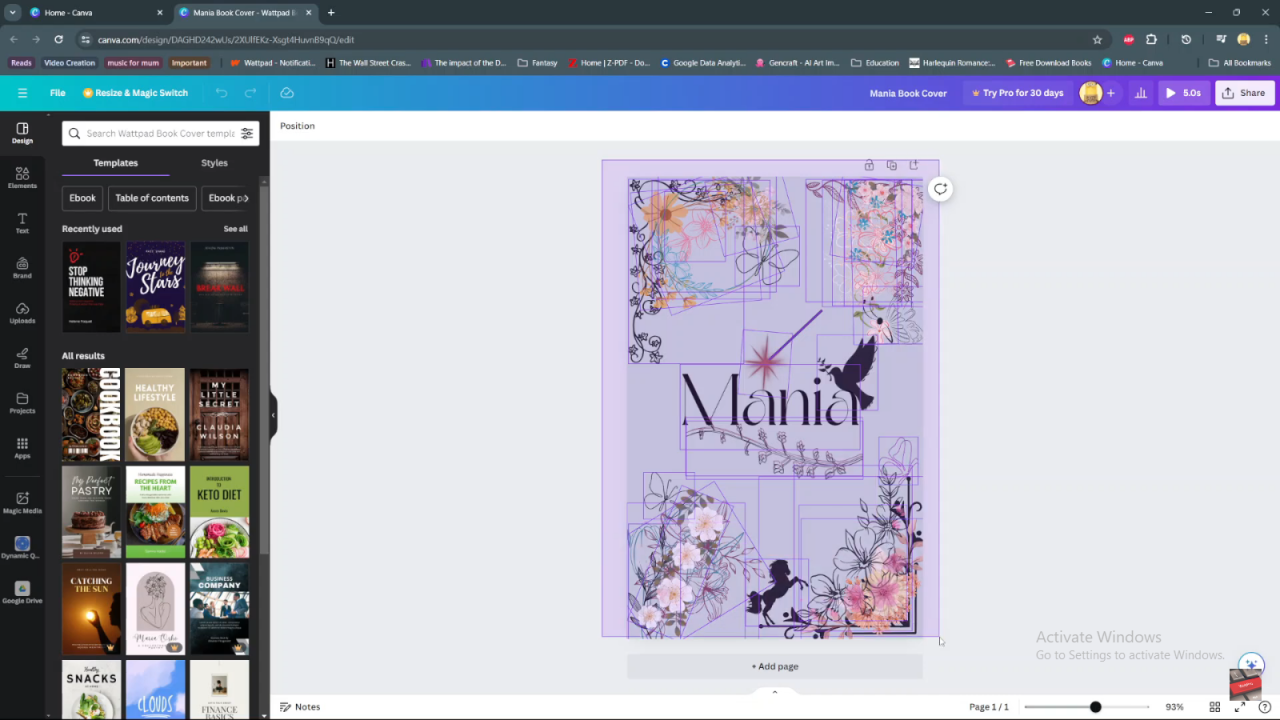This screenshot has height=720, width=1280.
Task: Add a new page via page icon
Action: pos(913,165)
